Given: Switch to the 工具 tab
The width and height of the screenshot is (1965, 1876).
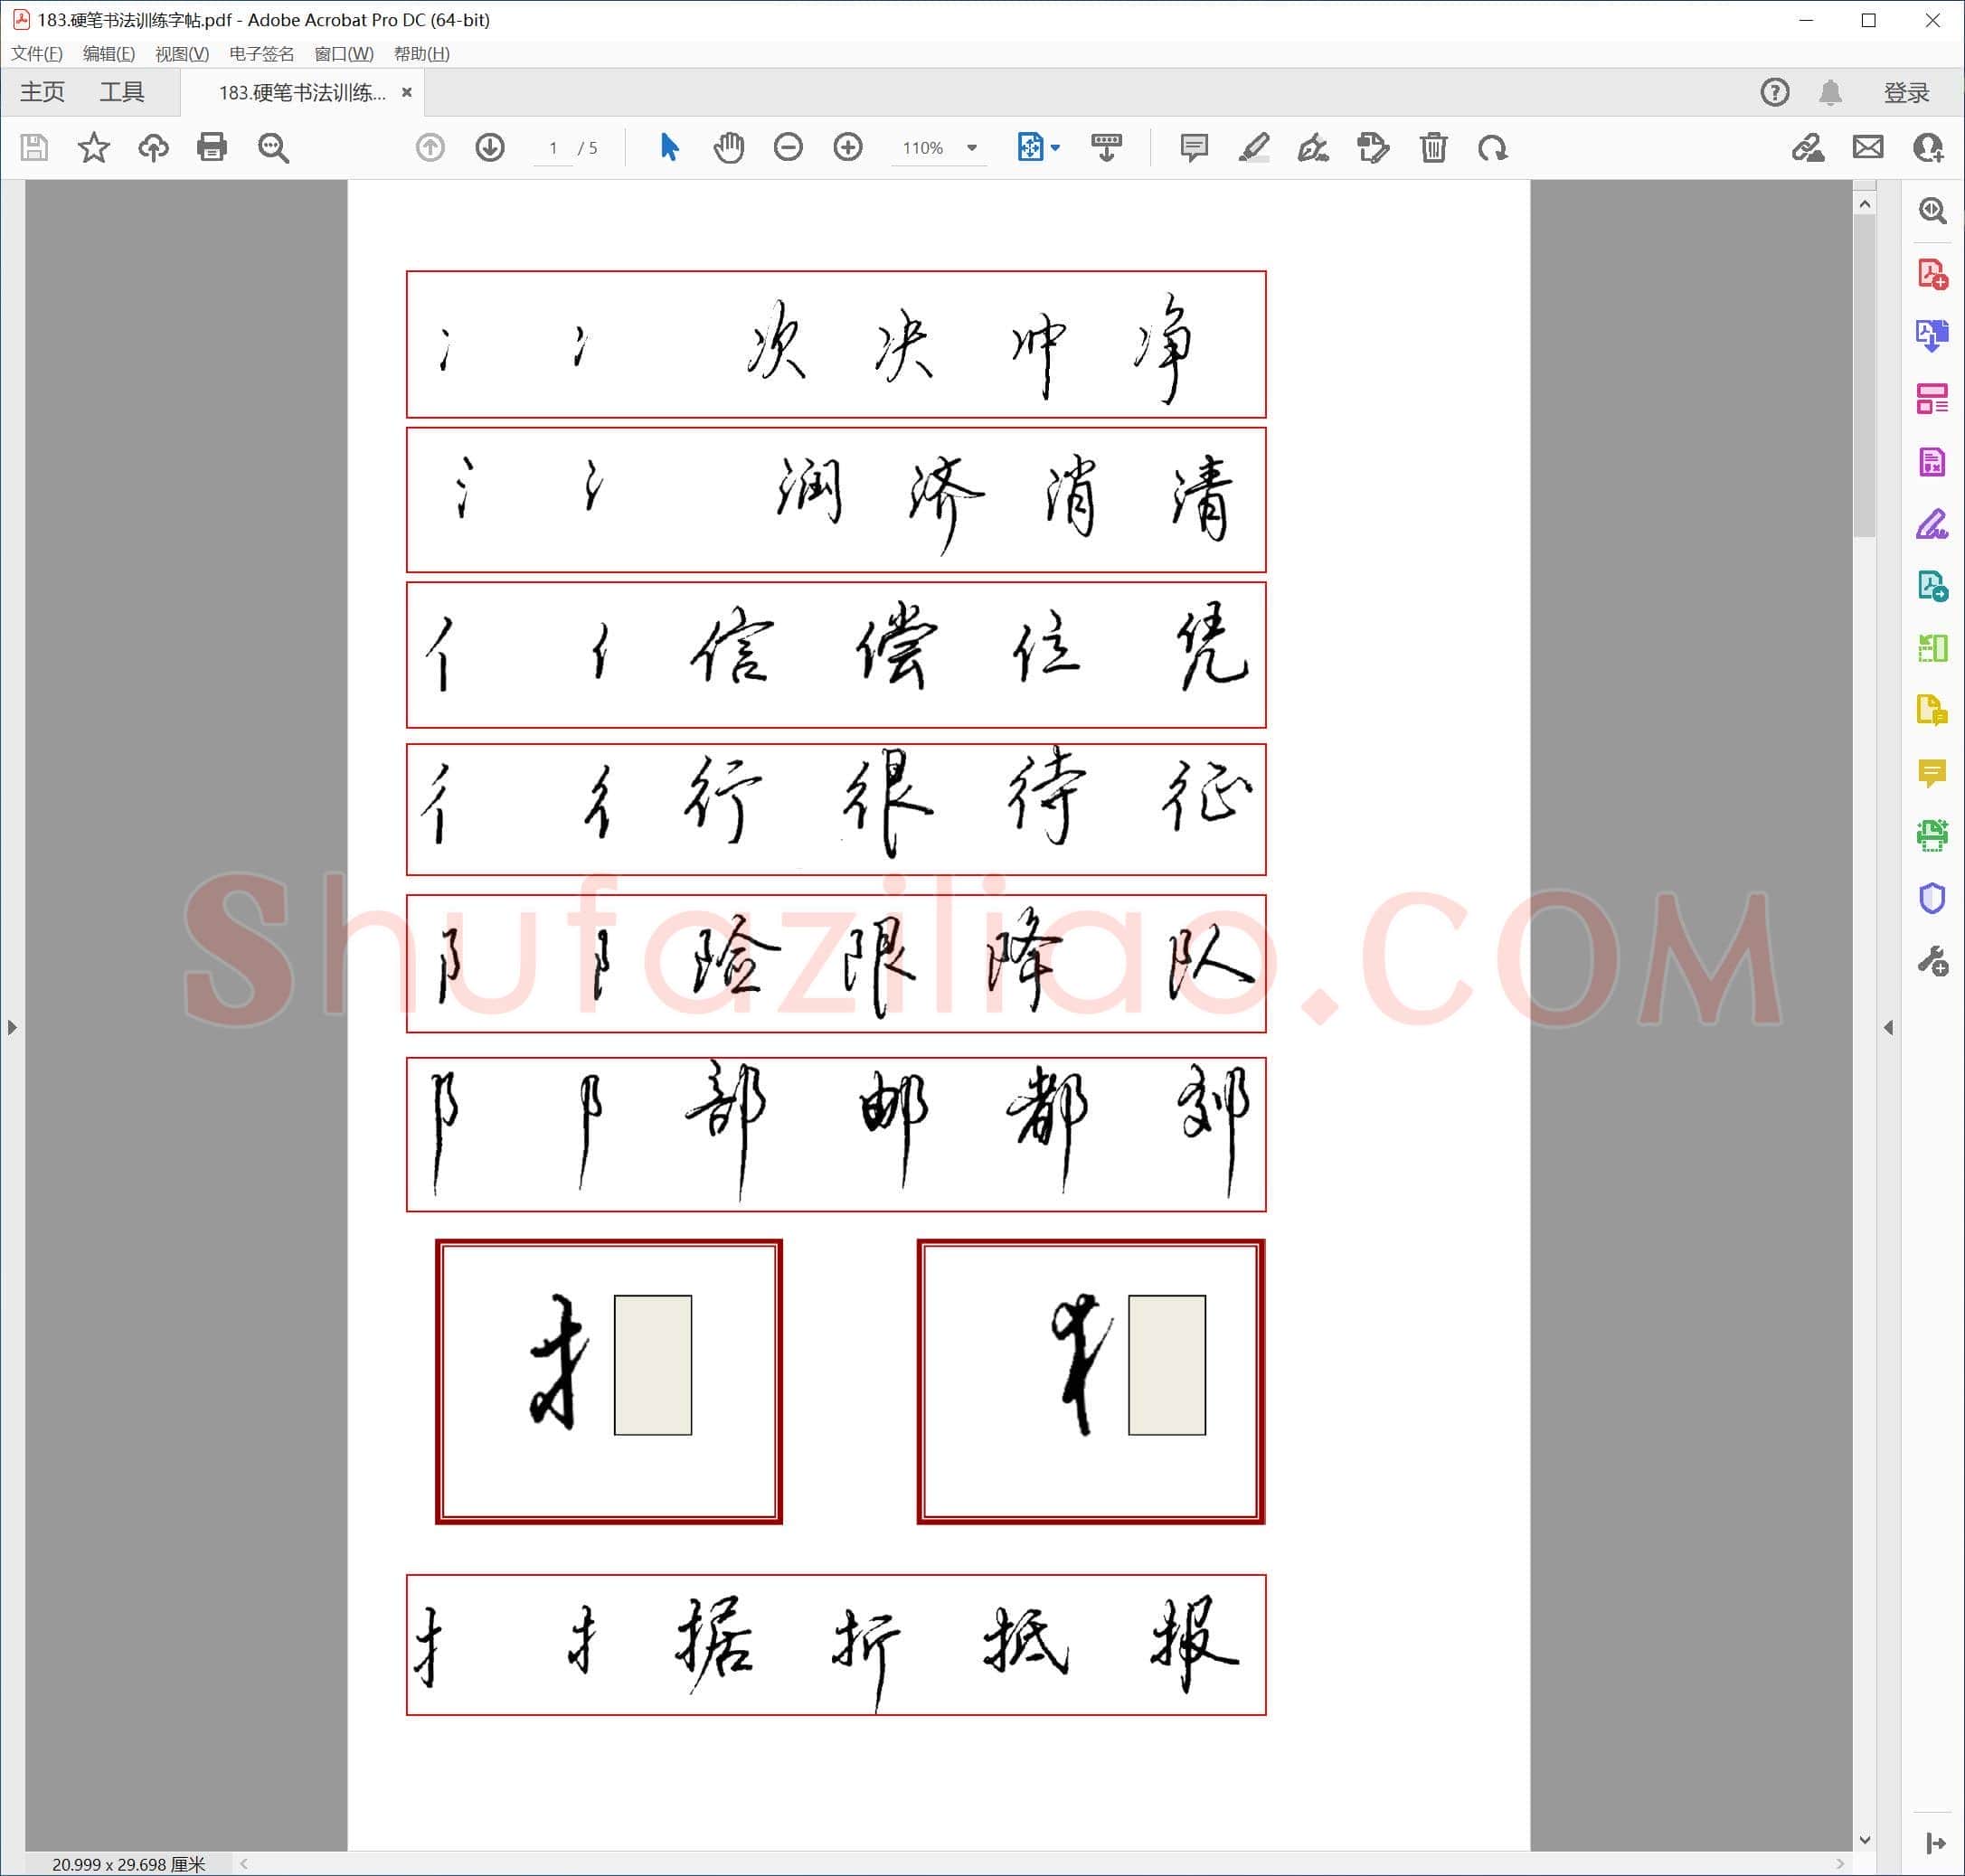Looking at the screenshot, I should point(122,92).
